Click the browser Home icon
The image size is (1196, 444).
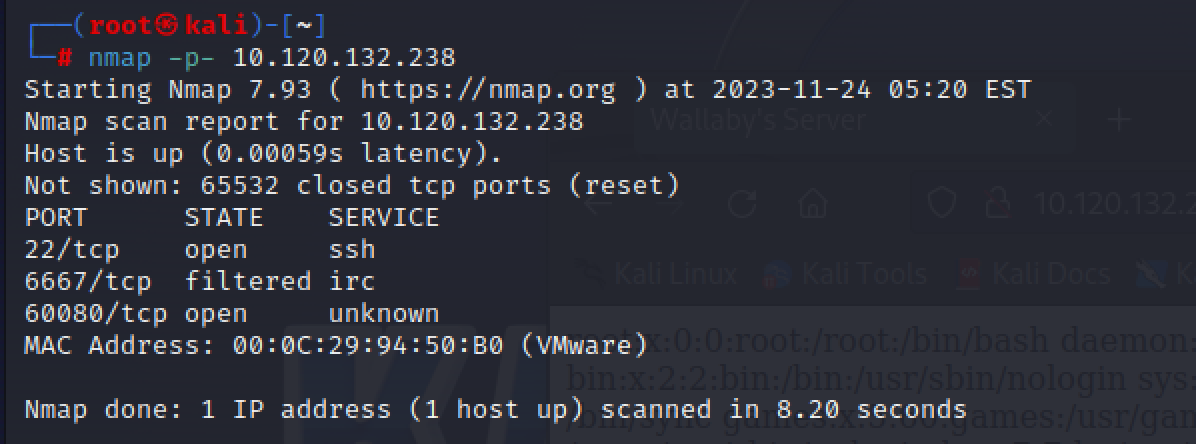[x=812, y=204]
